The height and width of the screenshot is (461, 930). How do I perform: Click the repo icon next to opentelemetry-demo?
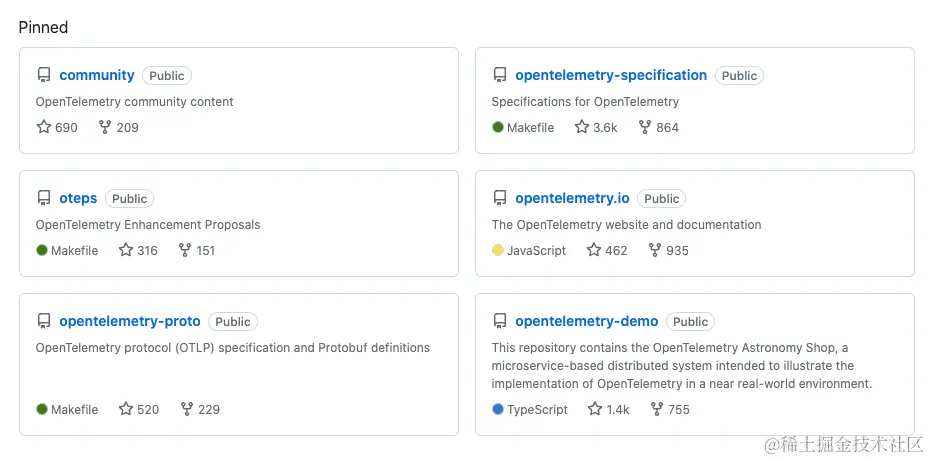pos(500,322)
